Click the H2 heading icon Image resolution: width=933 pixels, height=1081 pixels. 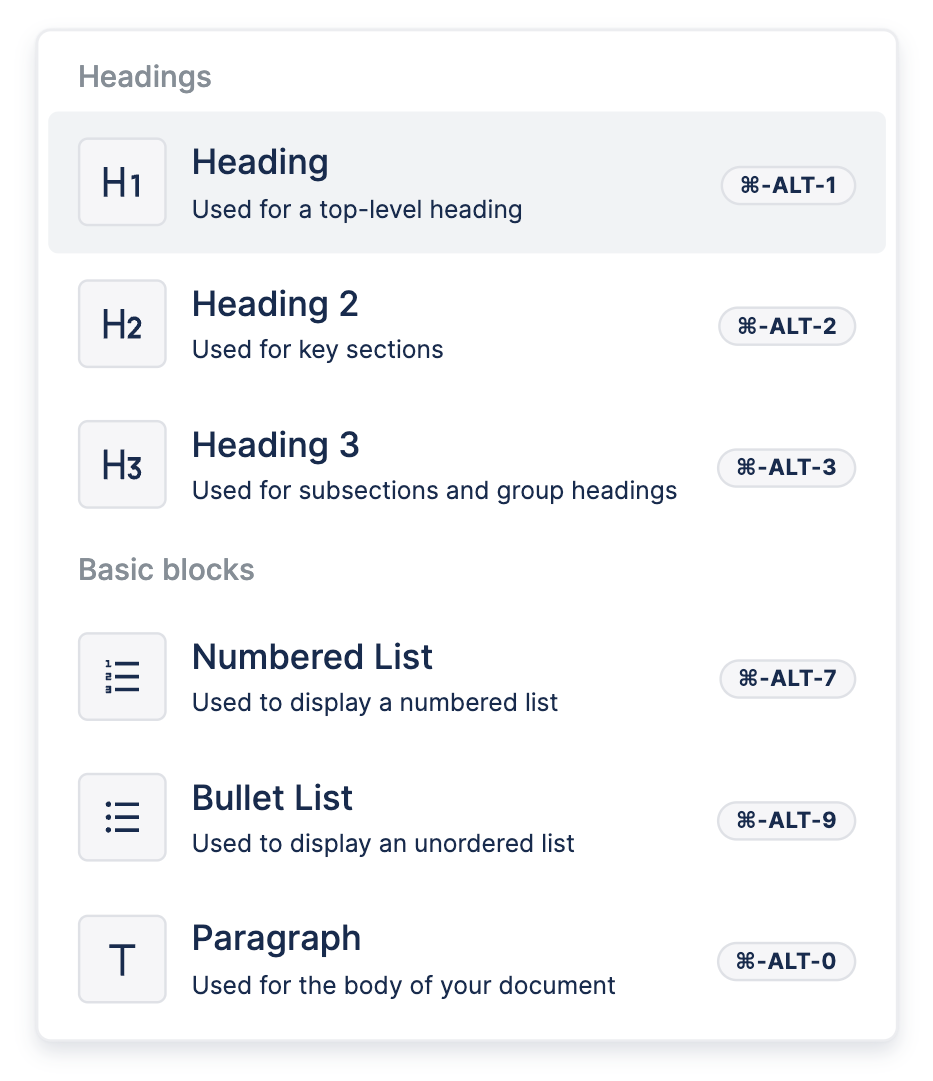122,323
